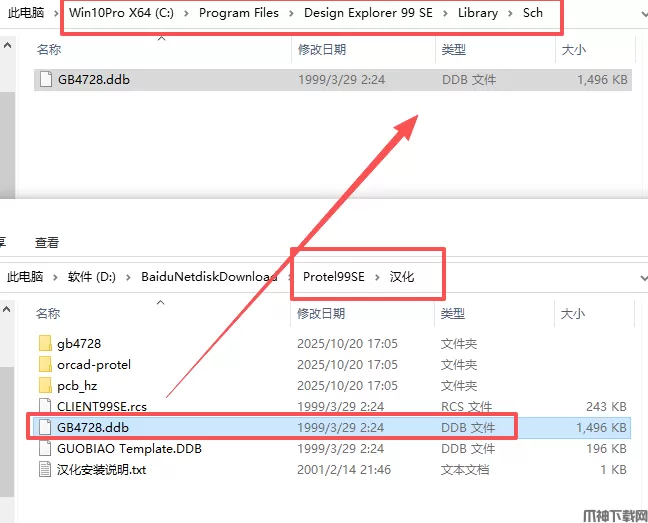Click the GB4728.ddb file icon in Sch window
This screenshot has width=648, height=523.
click(45, 79)
